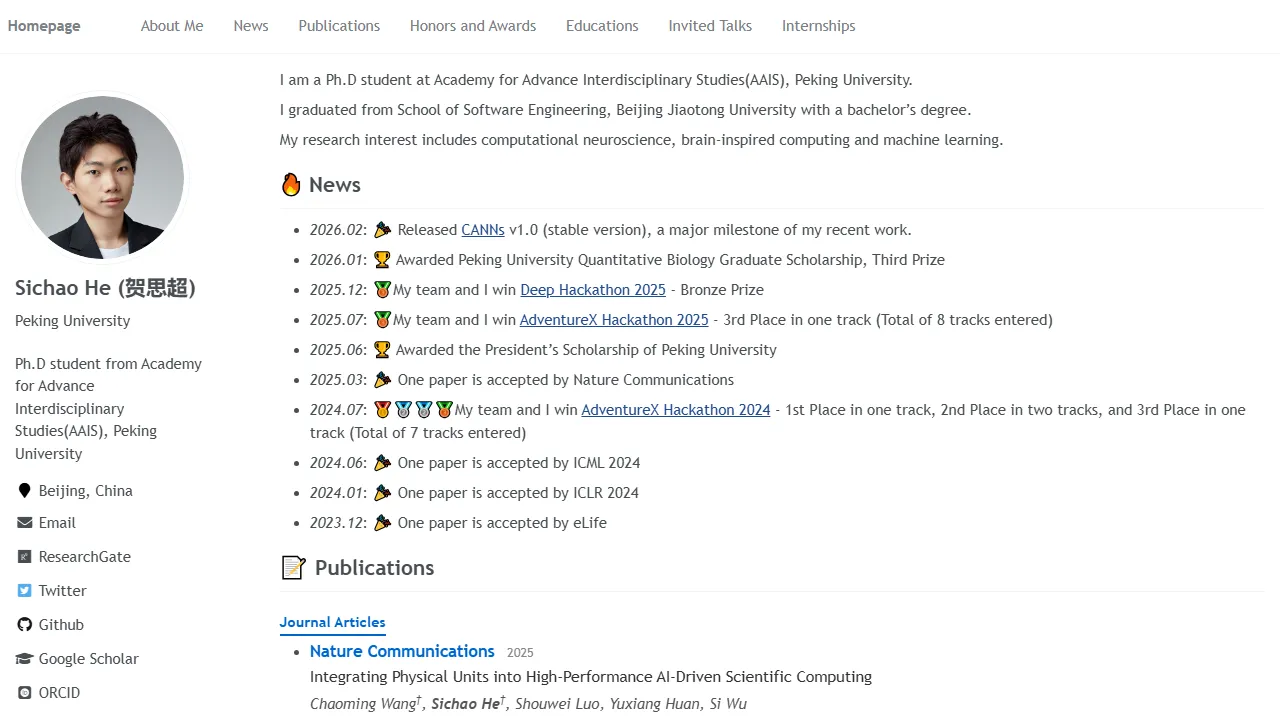Open the Nature Communications paper link
Viewport: 1280px width, 720px height.
[402, 651]
